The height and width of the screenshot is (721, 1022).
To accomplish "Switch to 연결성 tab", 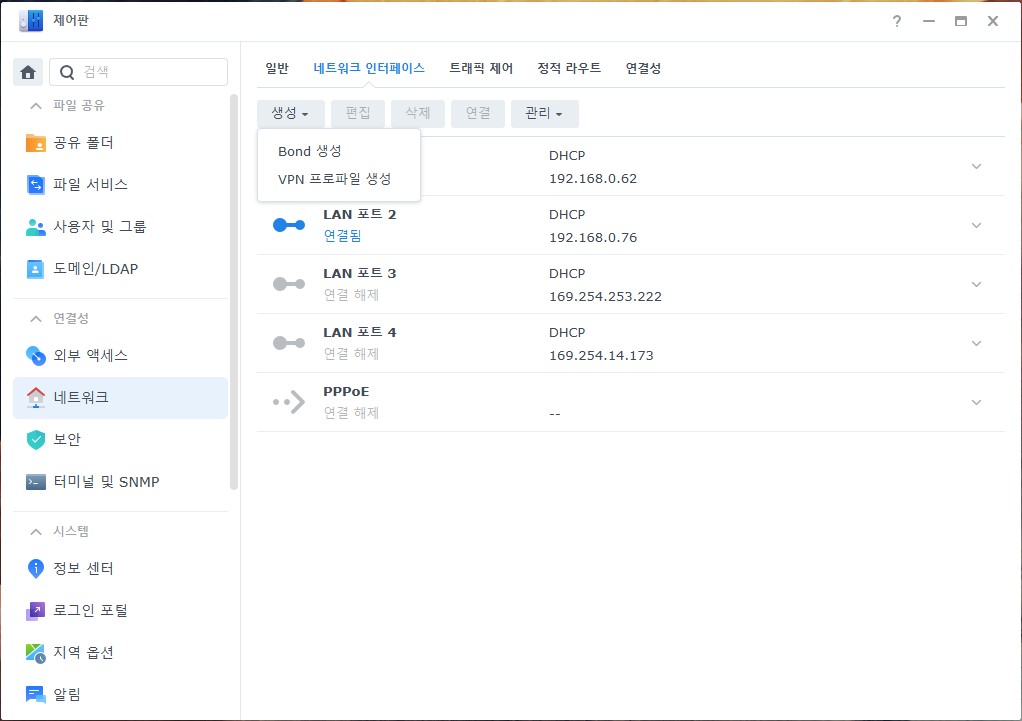I will pos(643,68).
